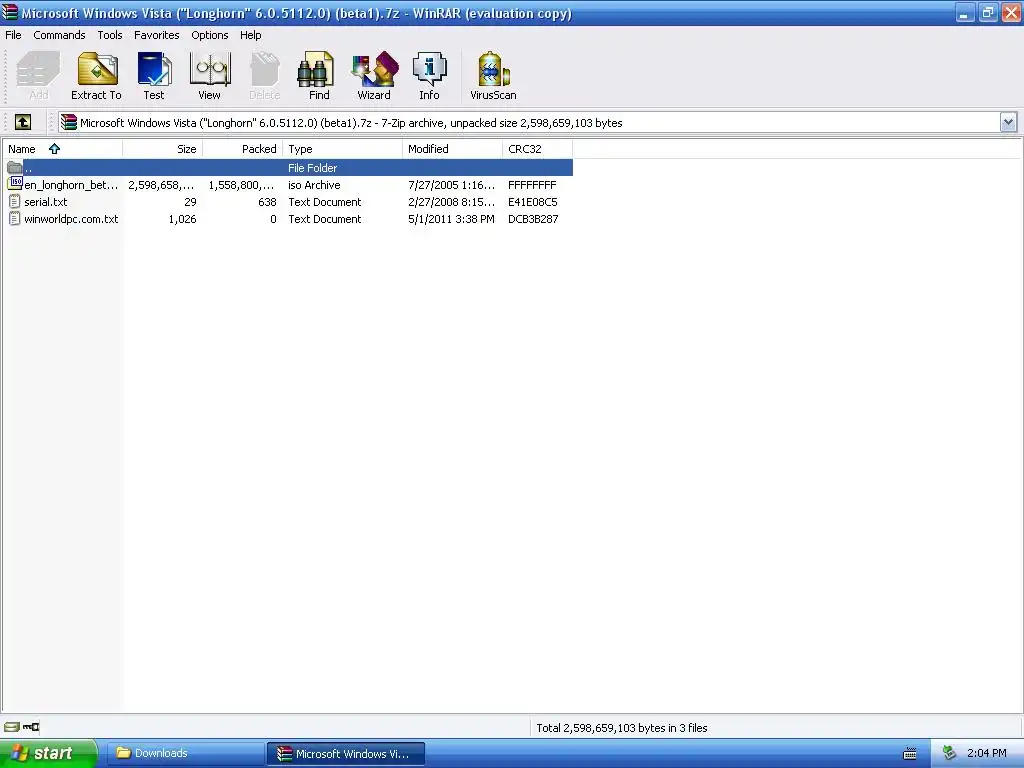
Task: Go up one folder level button
Action: [x=23, y=122]
